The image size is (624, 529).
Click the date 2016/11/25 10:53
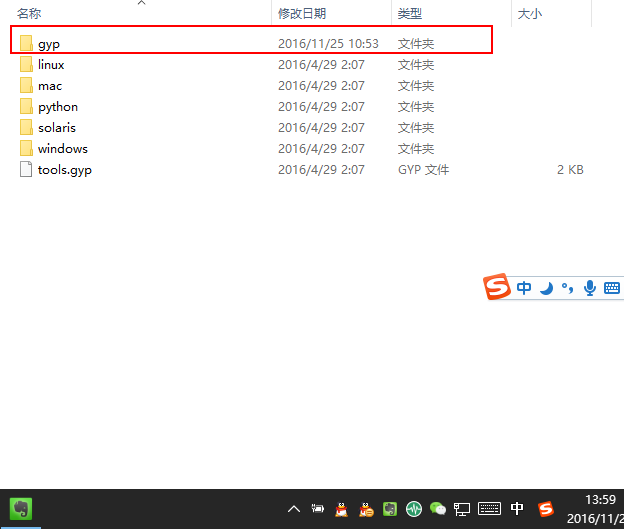point(328,44)
